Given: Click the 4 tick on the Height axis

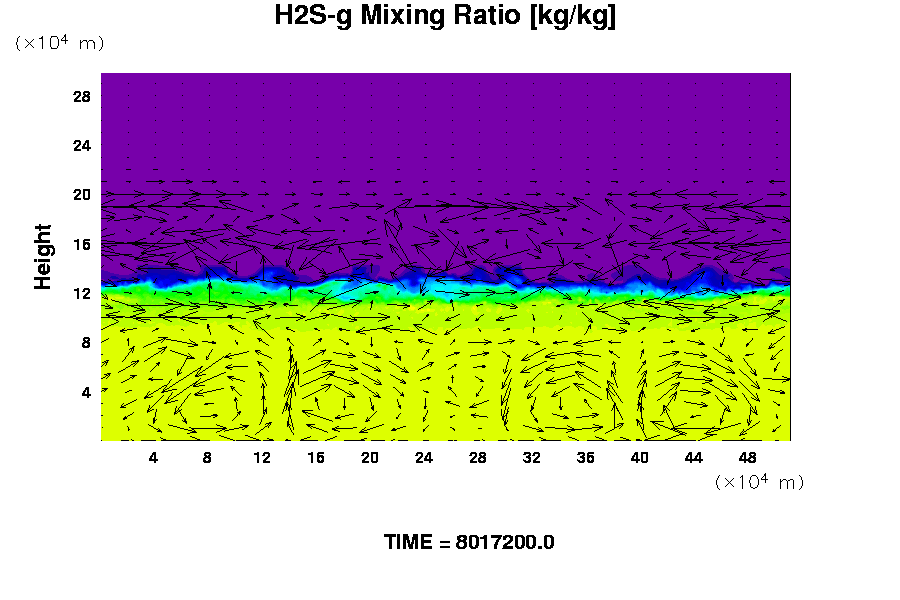Looking at the screenshot, I should click(86, 392).
